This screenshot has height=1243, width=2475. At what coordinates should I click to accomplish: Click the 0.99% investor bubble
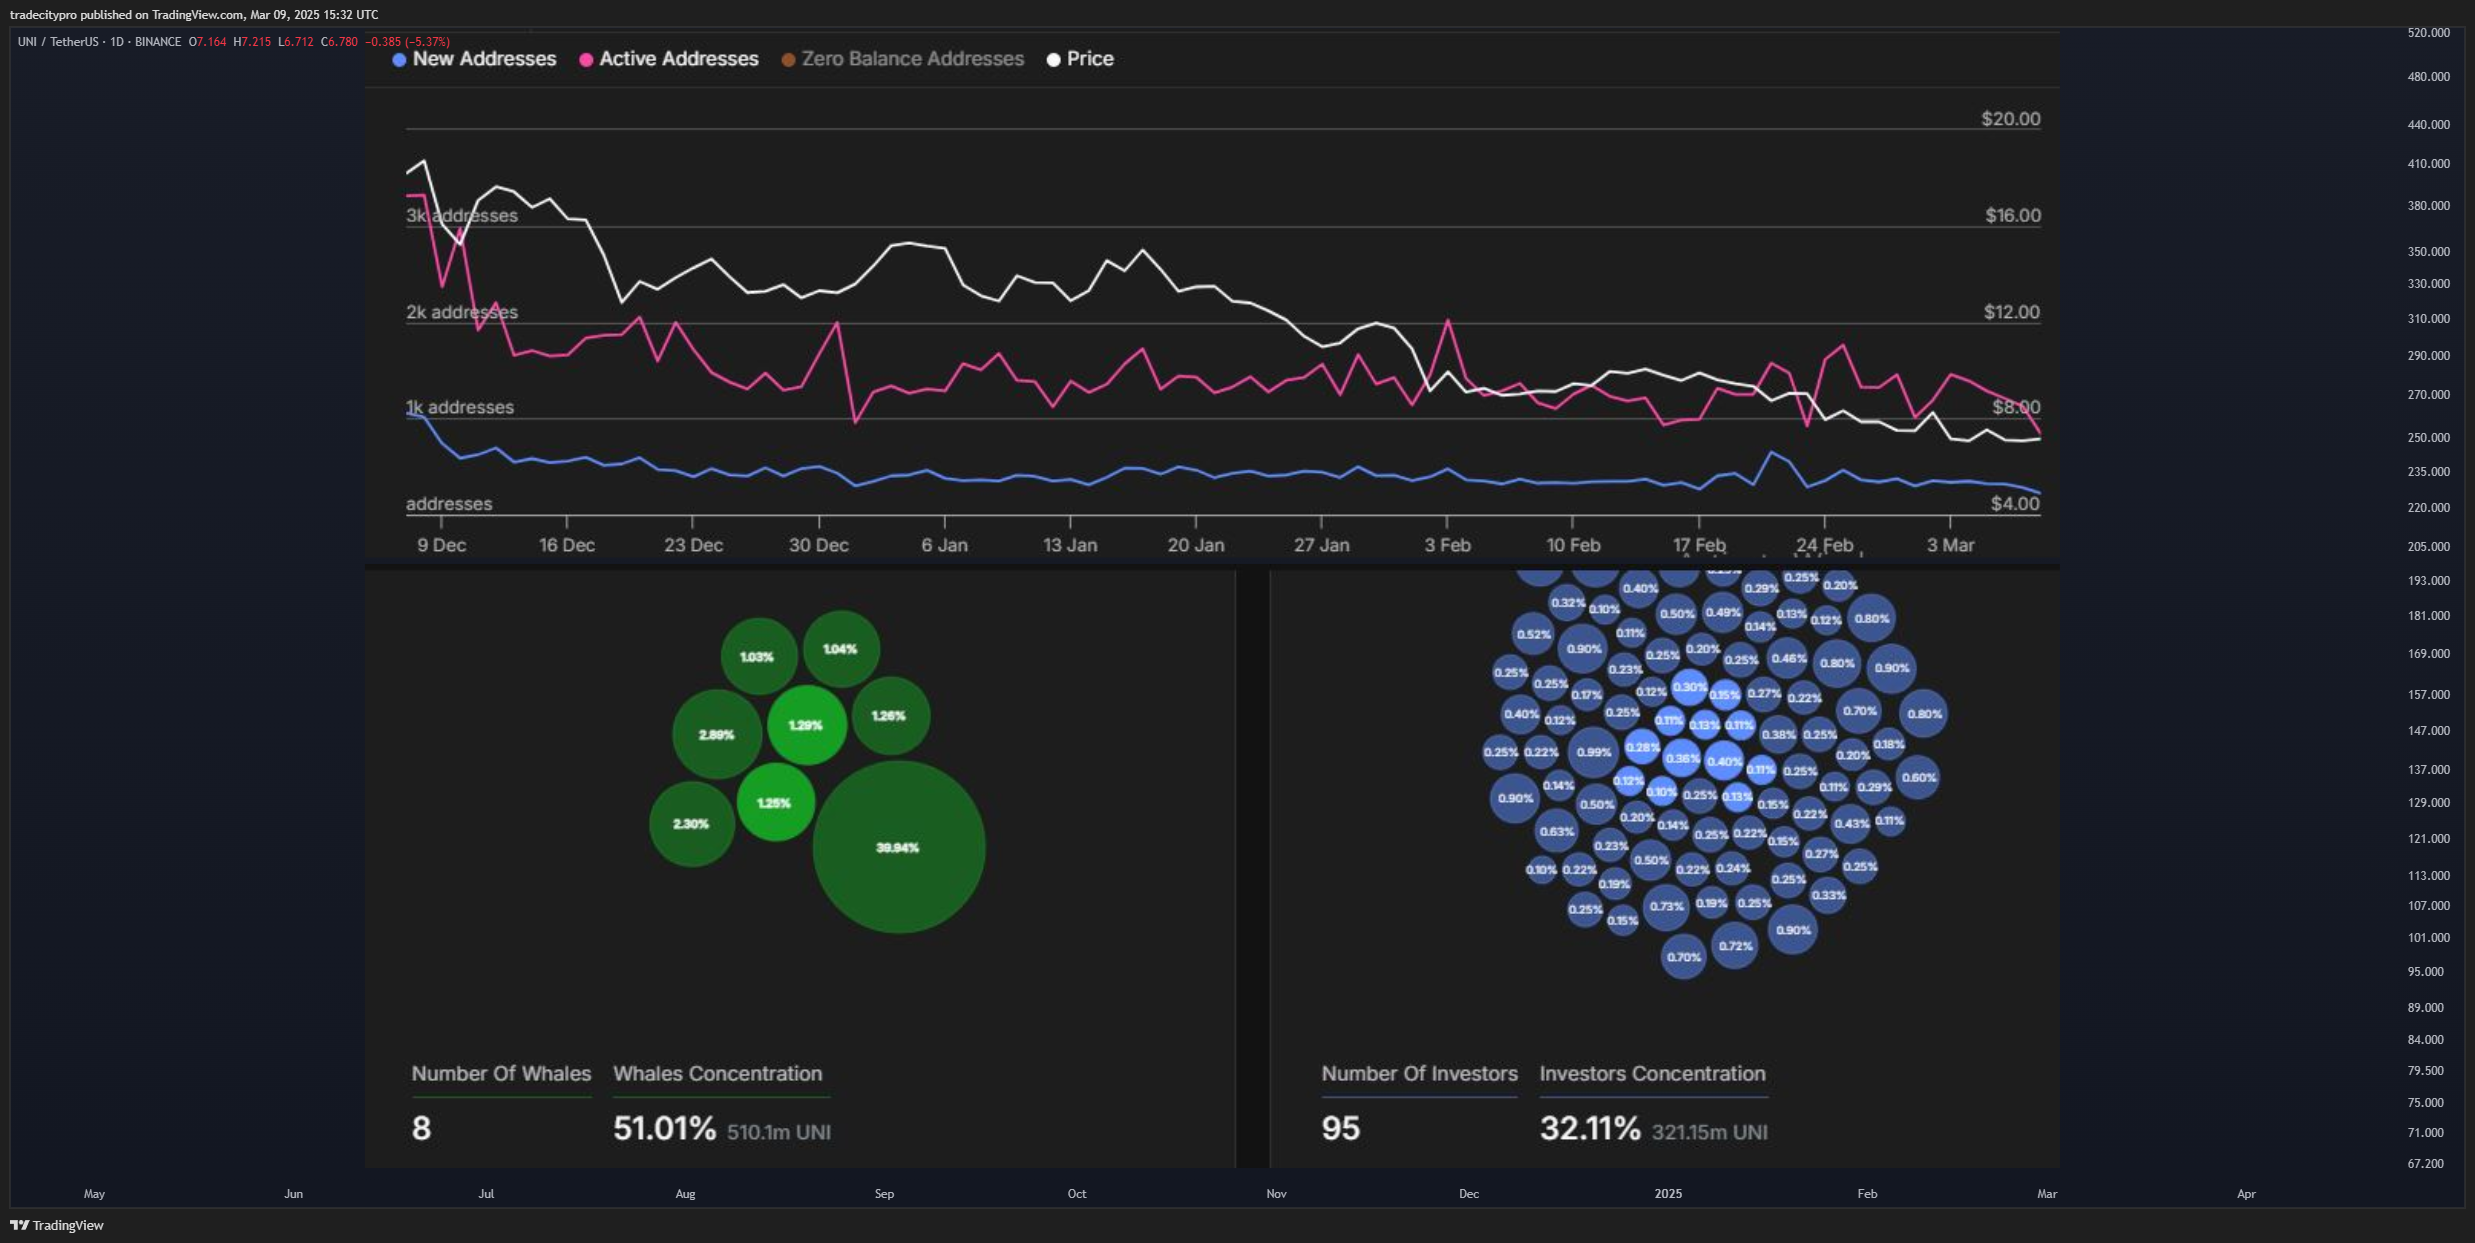[x=1593, y=752]
